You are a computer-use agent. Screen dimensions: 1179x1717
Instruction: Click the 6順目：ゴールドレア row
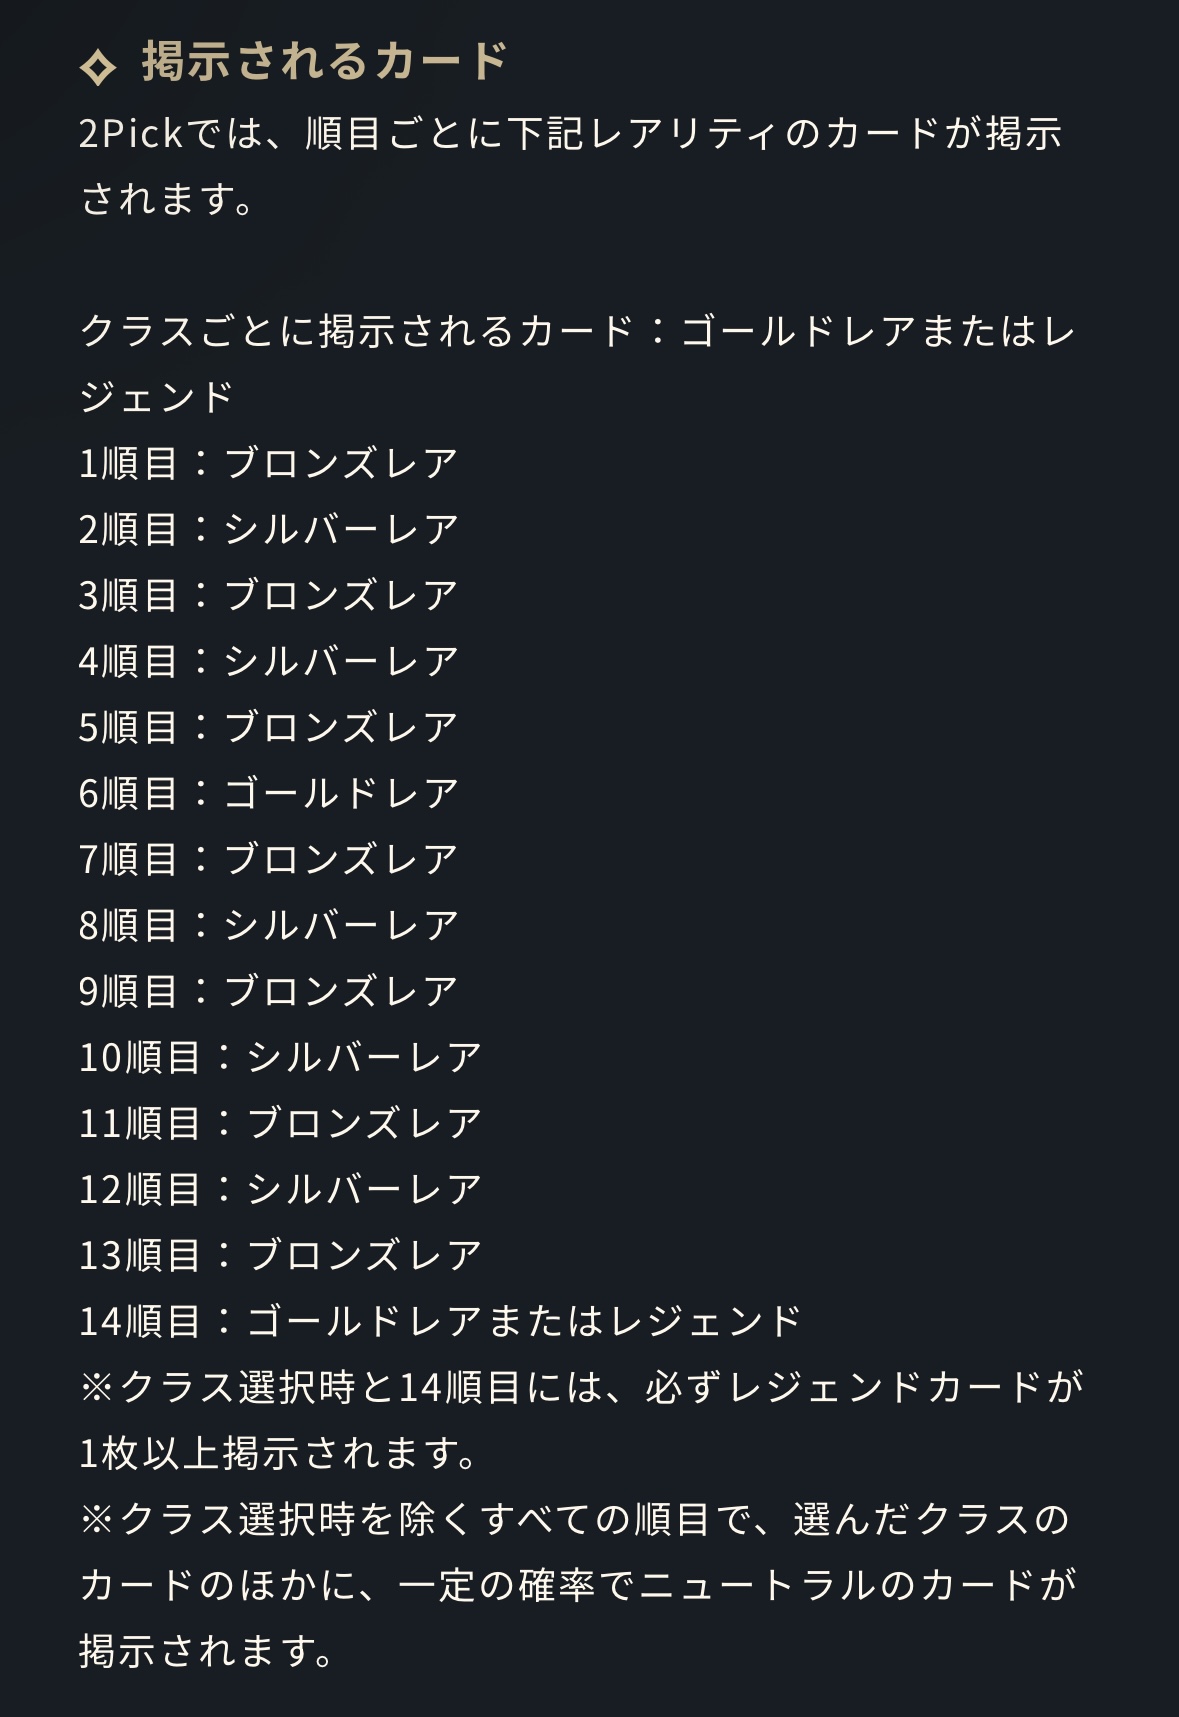(268, 793)
